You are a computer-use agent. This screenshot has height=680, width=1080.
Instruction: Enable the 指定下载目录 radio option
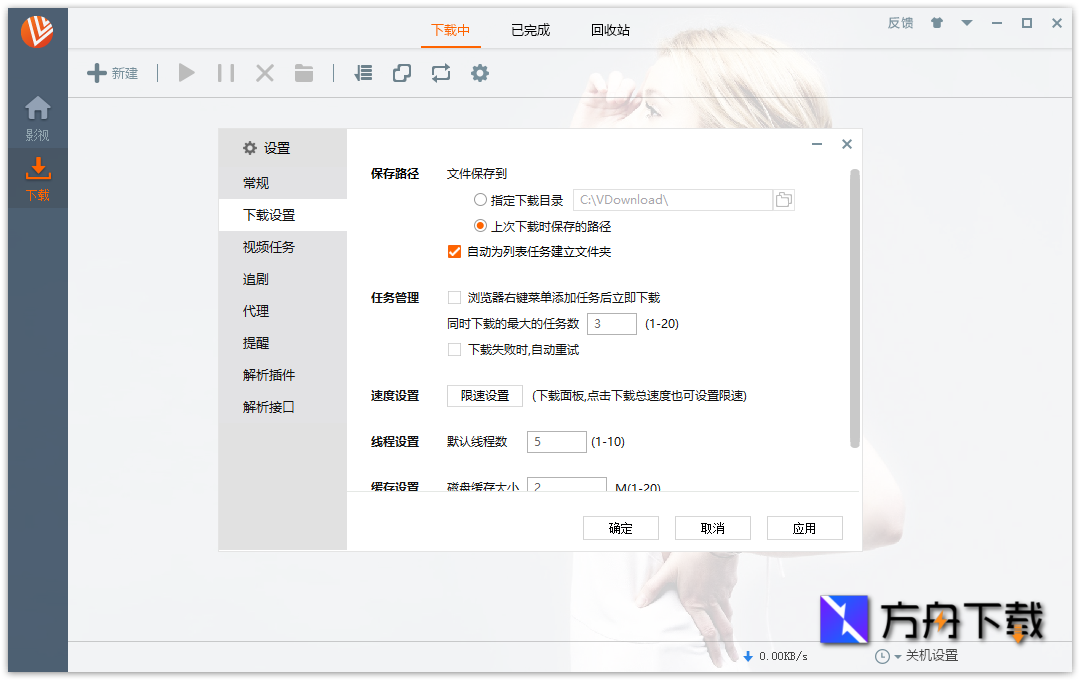pyautogui.click(x=480, y=199)
